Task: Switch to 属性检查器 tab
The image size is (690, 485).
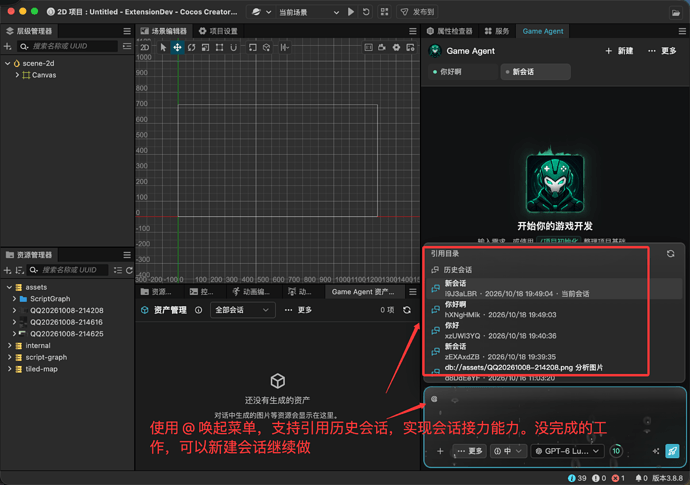Action: point(450,31)
